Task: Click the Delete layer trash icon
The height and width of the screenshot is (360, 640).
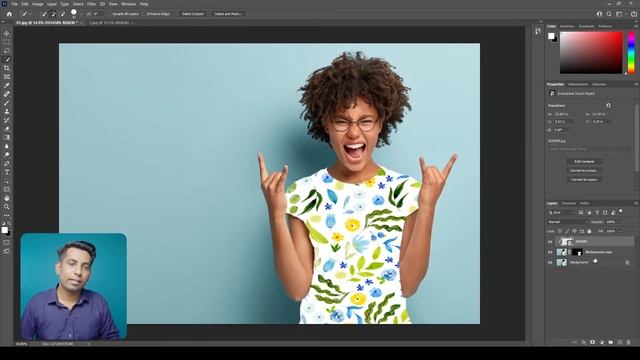Action: click(629, 342)
